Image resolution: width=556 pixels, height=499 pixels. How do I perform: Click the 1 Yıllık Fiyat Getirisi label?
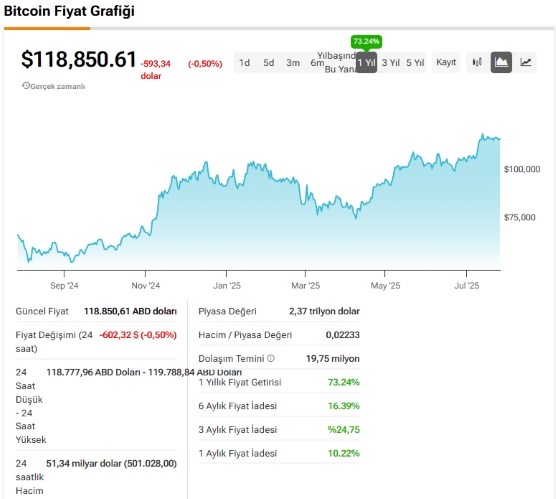pyautogui.click(x=240, y=382)
